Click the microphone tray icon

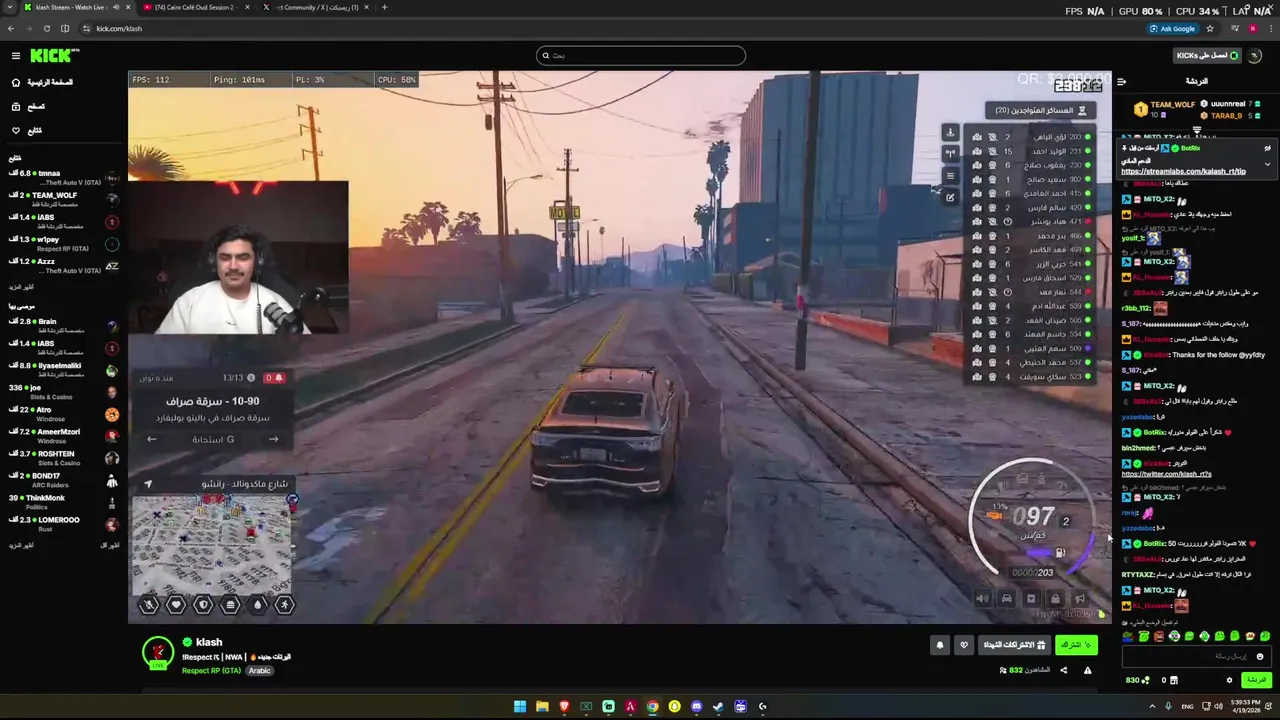[x=1168, y=706]
